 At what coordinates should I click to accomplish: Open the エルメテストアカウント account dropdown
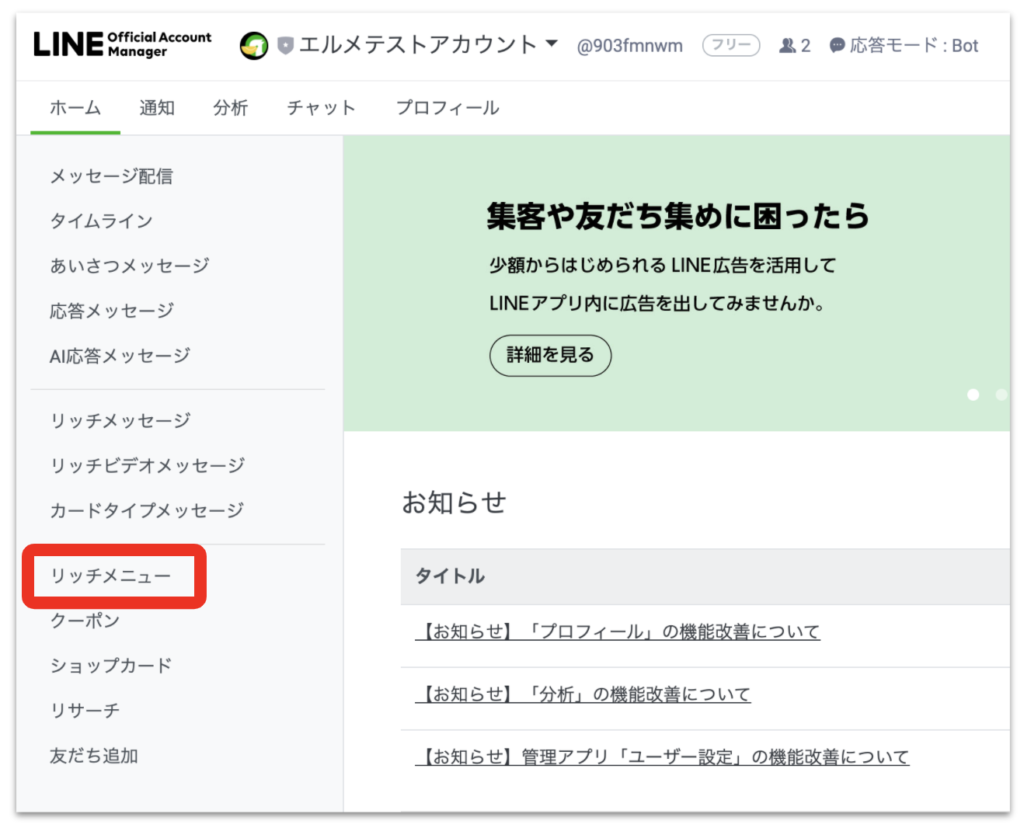(x=428, y=45)
